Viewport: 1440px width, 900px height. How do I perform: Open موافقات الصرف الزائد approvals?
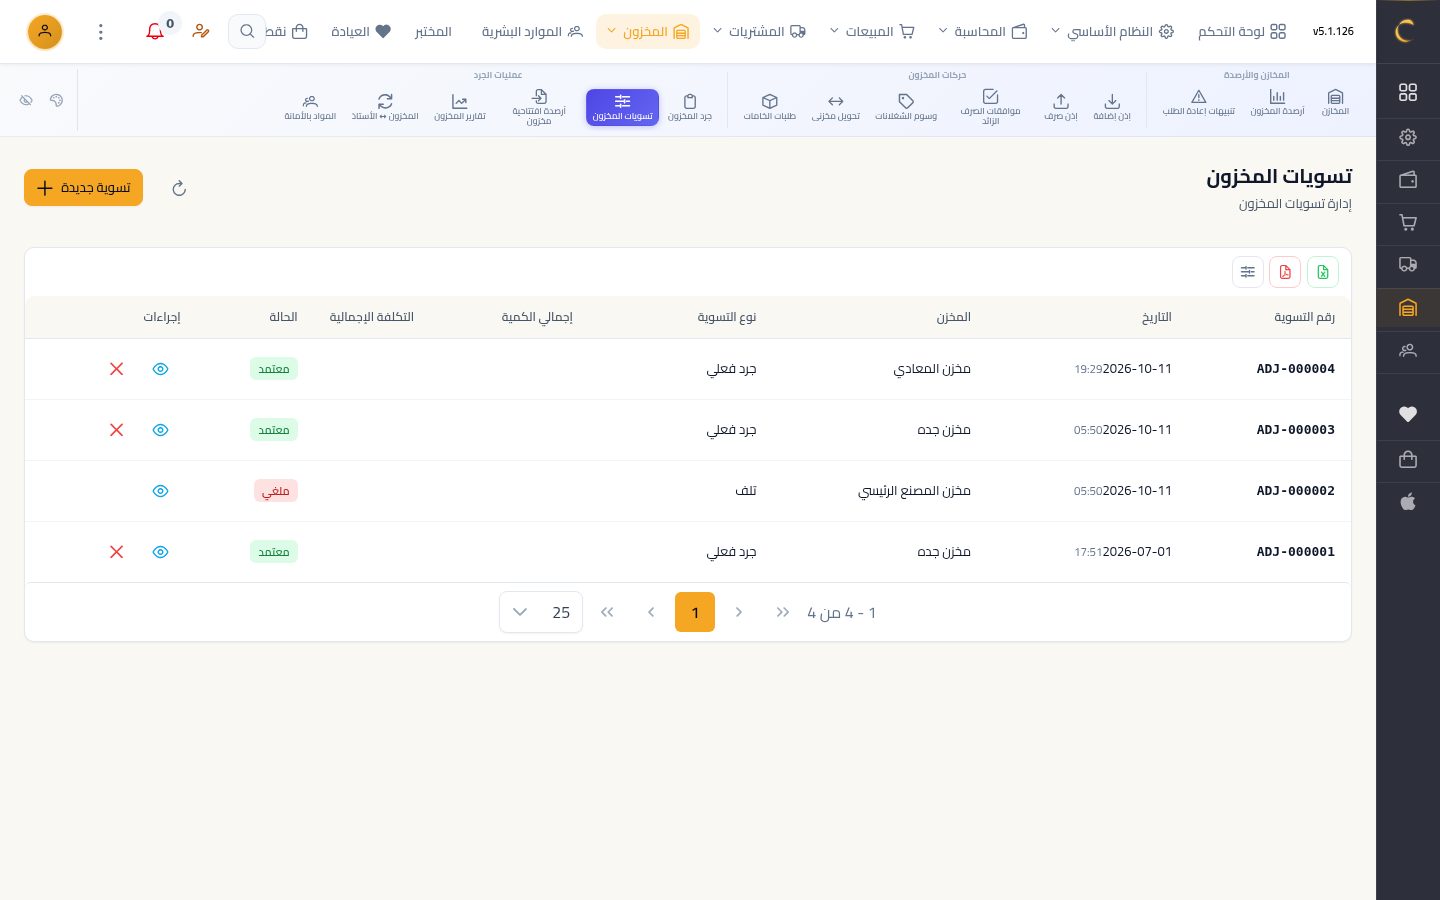(x=990, y=107)
